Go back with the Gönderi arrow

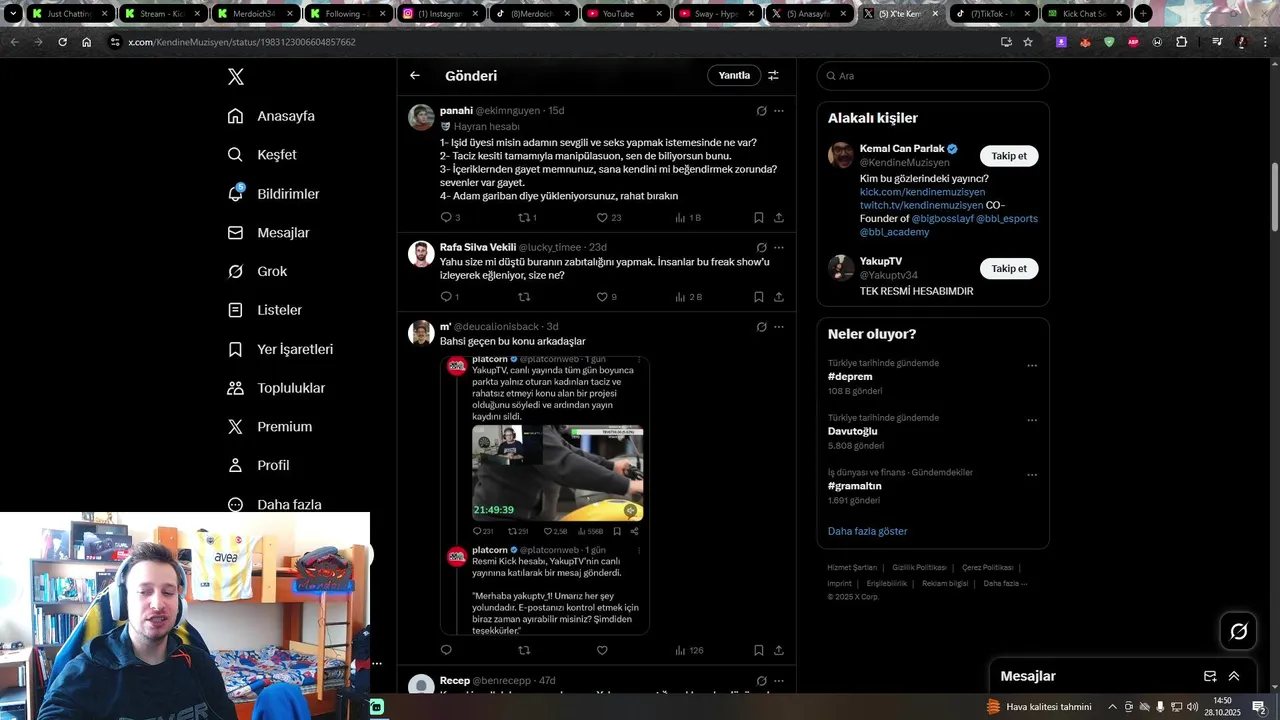pyautogui.click(x=415, y=75)
